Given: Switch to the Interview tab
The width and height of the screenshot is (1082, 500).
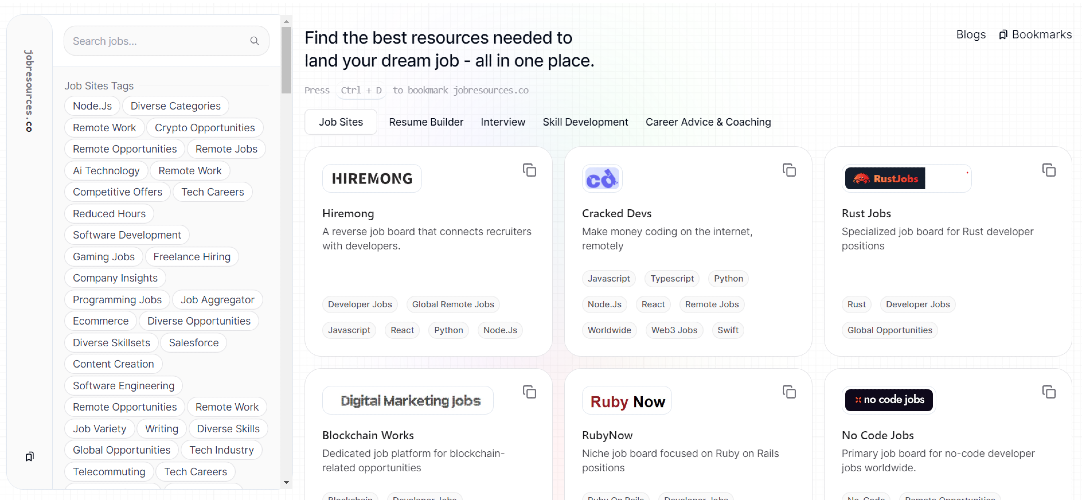Looking at the screenshot, I should (503, 122).
